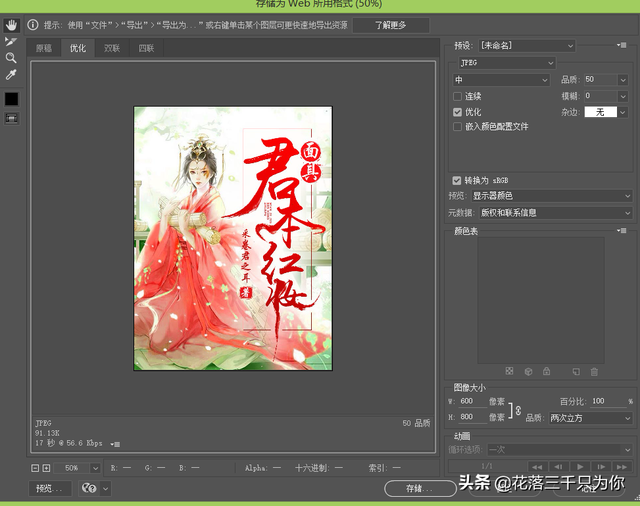
Task: Click the trash delete color icon
Action: (x=594, y=371)
